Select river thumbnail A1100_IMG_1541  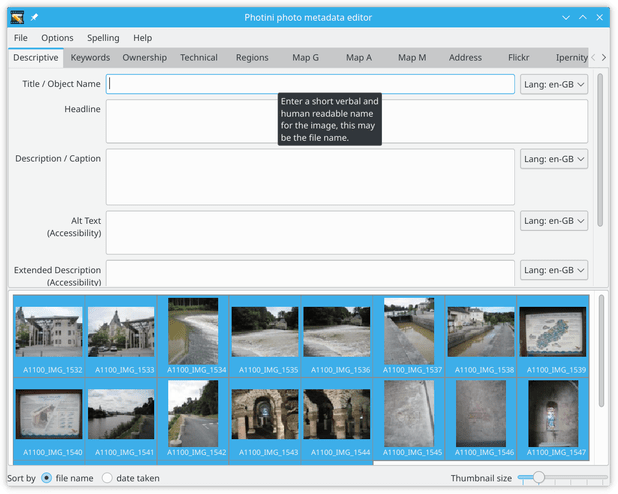coord(121,419)
